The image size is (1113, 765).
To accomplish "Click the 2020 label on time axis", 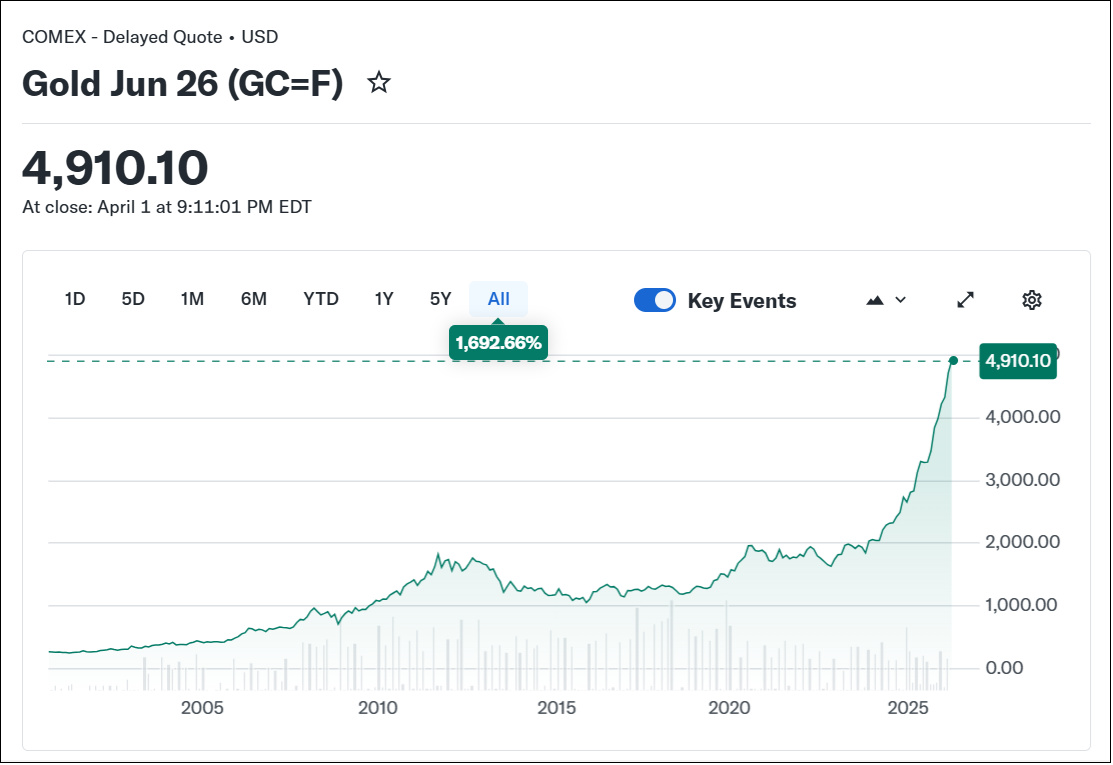I will [729, 708].
